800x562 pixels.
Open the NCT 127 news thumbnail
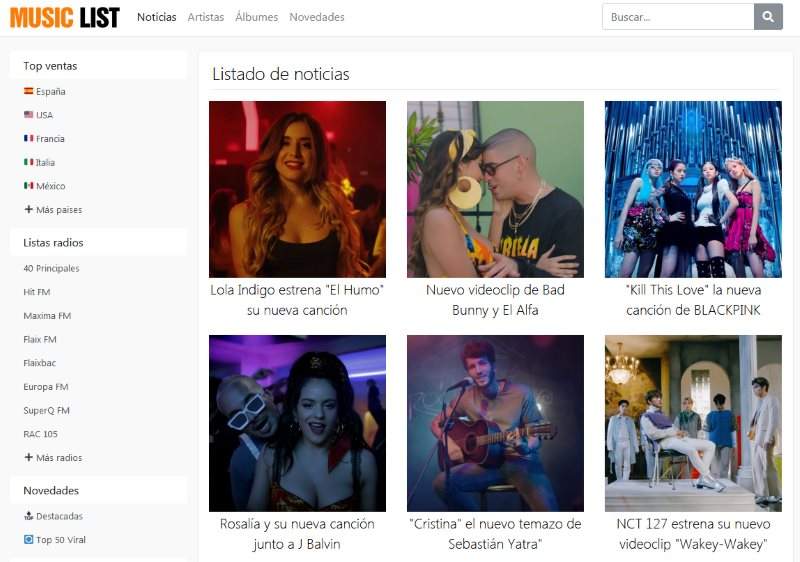pyautogui.click(x=693, y=423)
